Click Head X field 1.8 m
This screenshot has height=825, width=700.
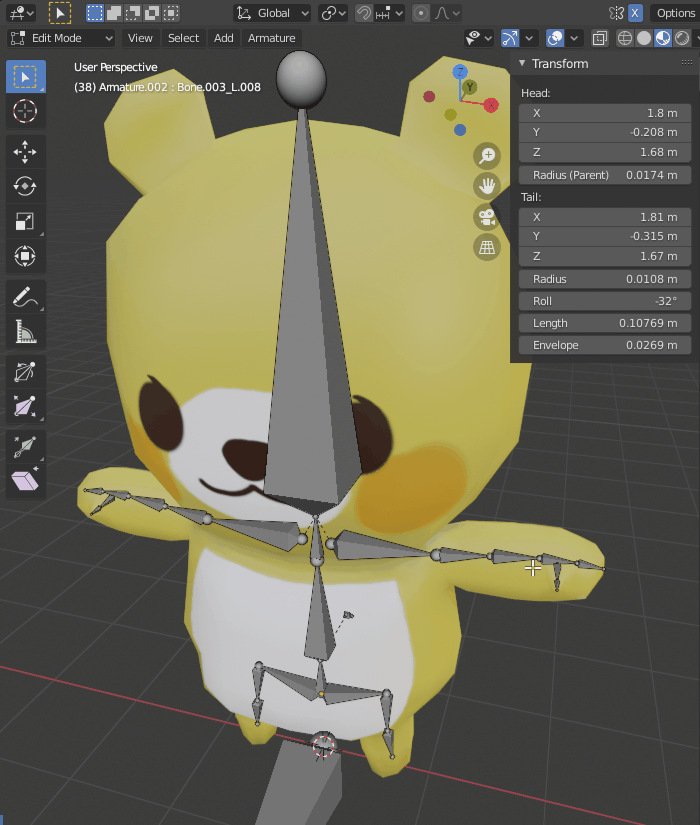coord(605,113)
